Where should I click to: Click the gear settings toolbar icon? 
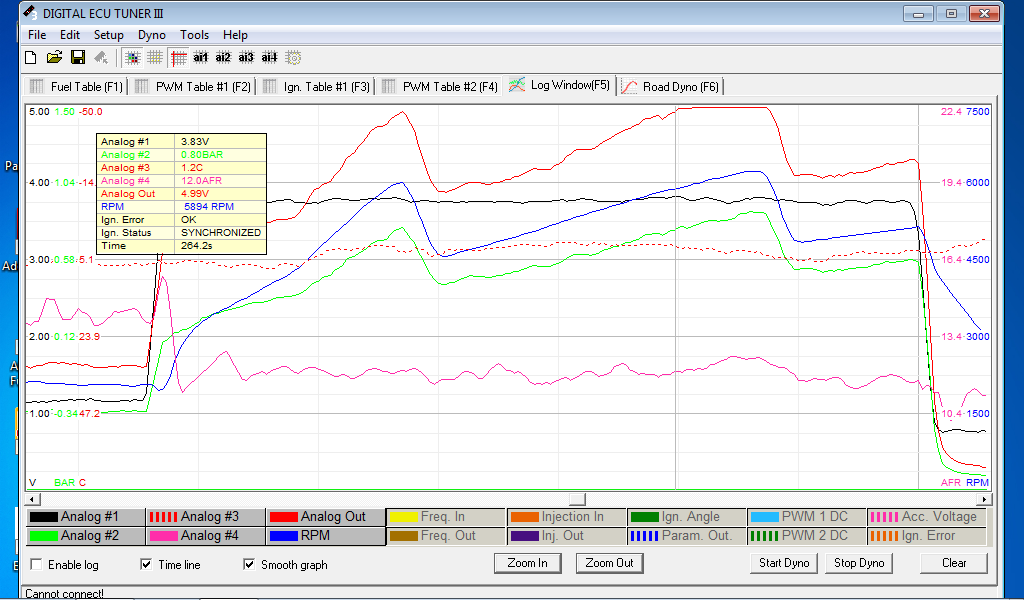click(x=293, y=58)
